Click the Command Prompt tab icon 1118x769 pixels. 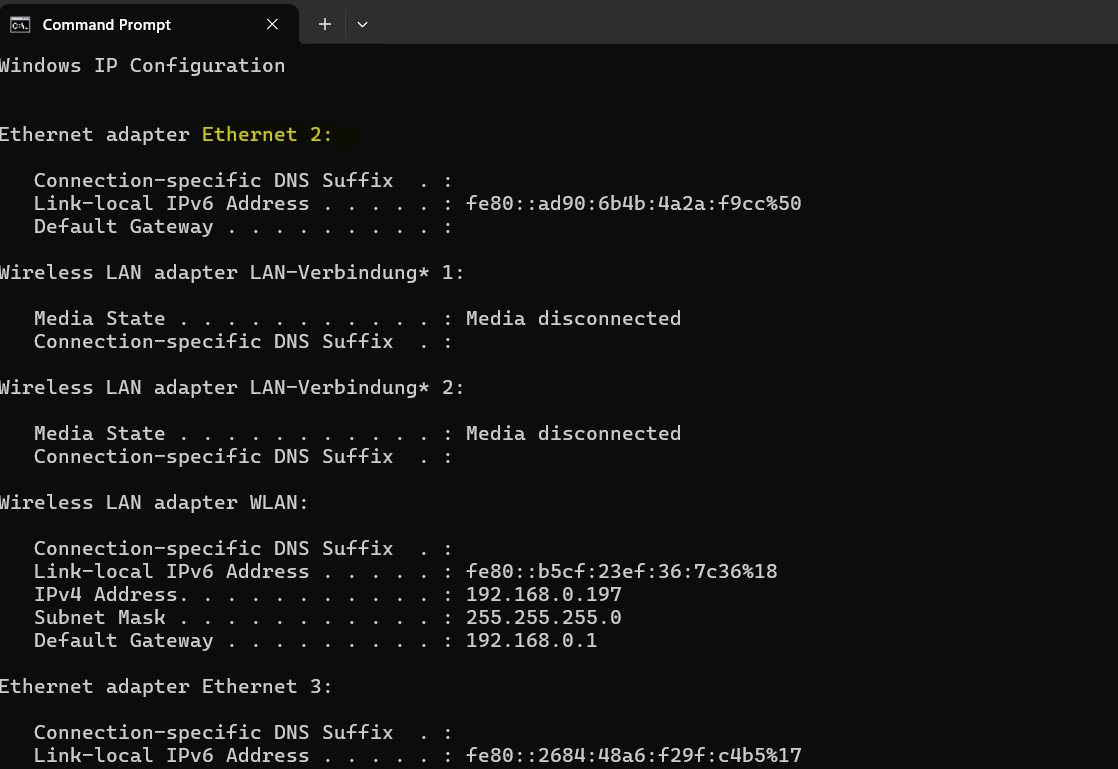click(x=20, y=25)
